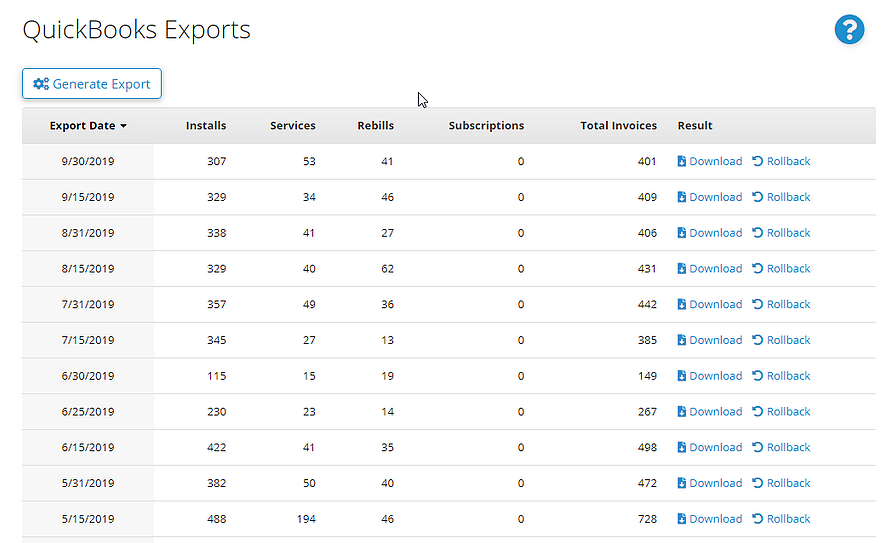This screenshot has height=543, width=887.
Task: Download the 8/15/2019 export file
Action: coord(710,269)
